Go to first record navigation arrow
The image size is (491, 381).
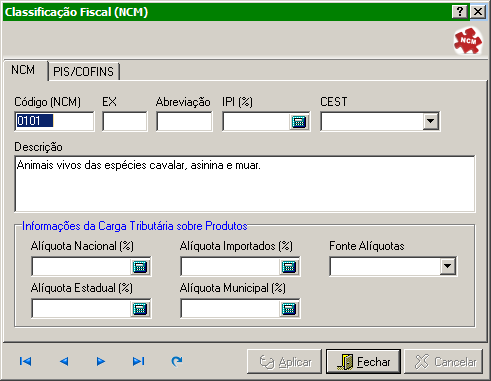[x=25, y=361]
